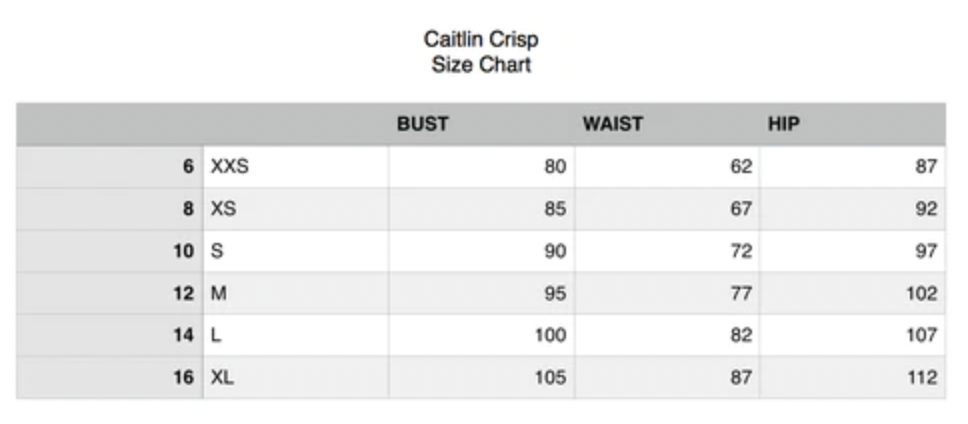Click the WAIST column header

click(x=613, y=125)
